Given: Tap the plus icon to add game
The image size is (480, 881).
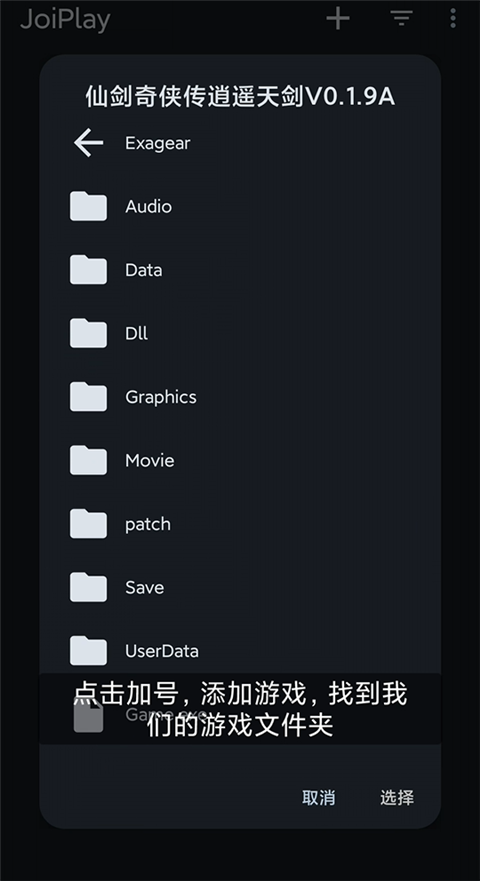Looking at the screenshot, I should tap(338, 19).
